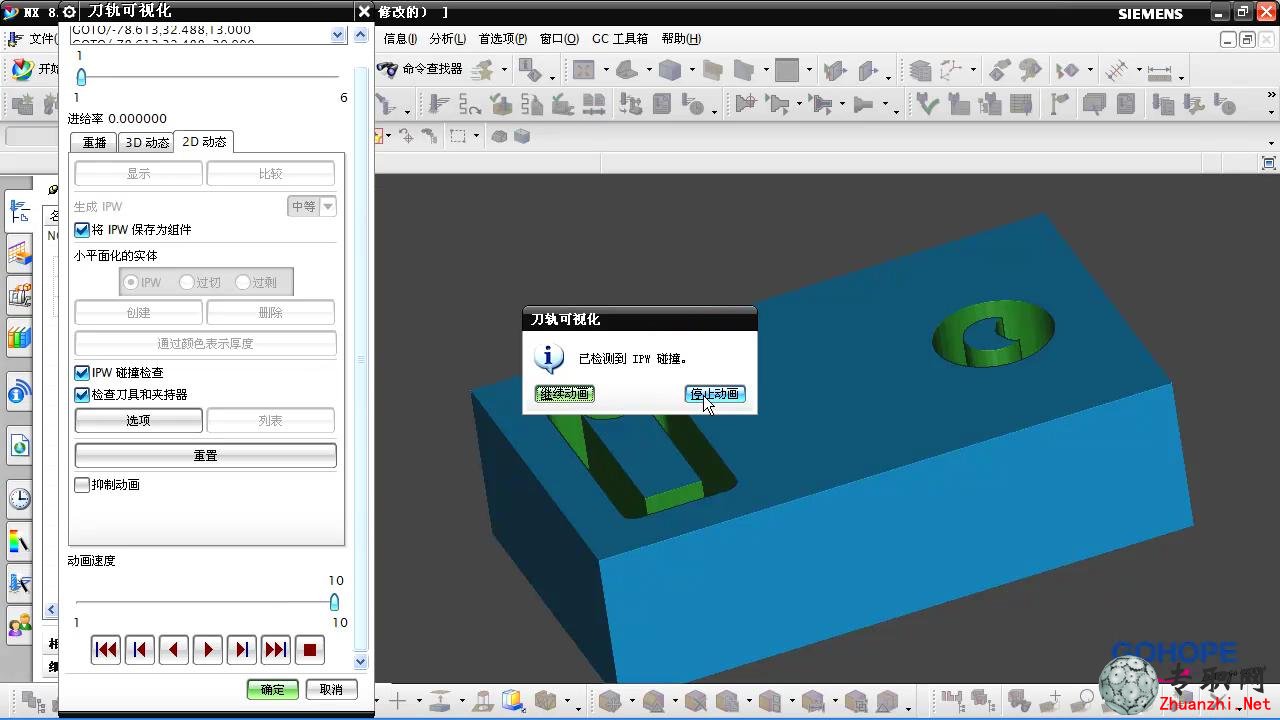Open the 帮助(H) menu

coord(681,39)
